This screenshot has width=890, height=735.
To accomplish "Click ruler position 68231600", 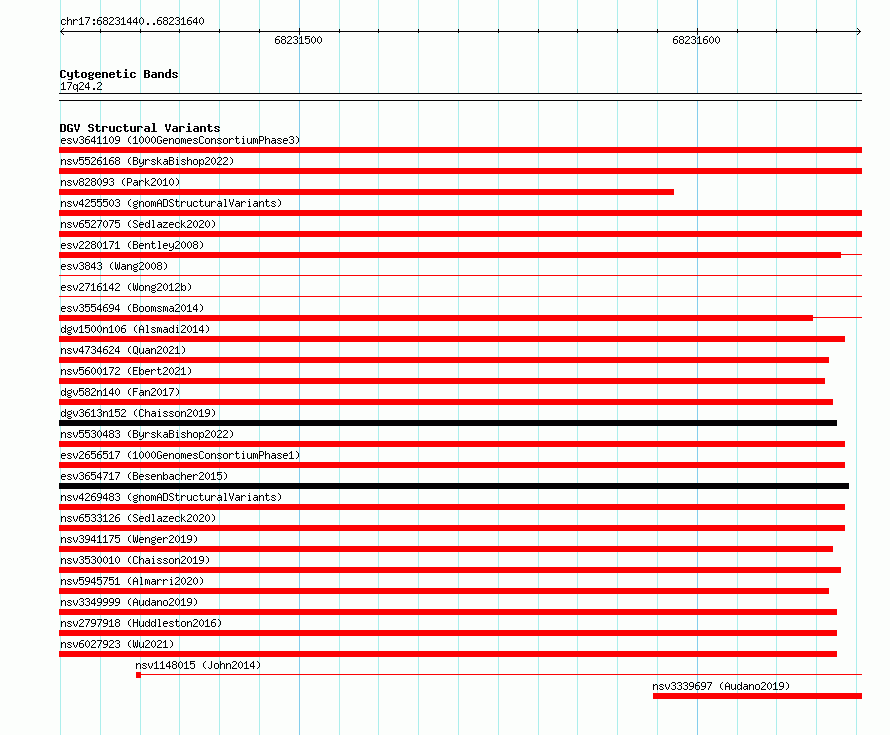I will 696,40.
